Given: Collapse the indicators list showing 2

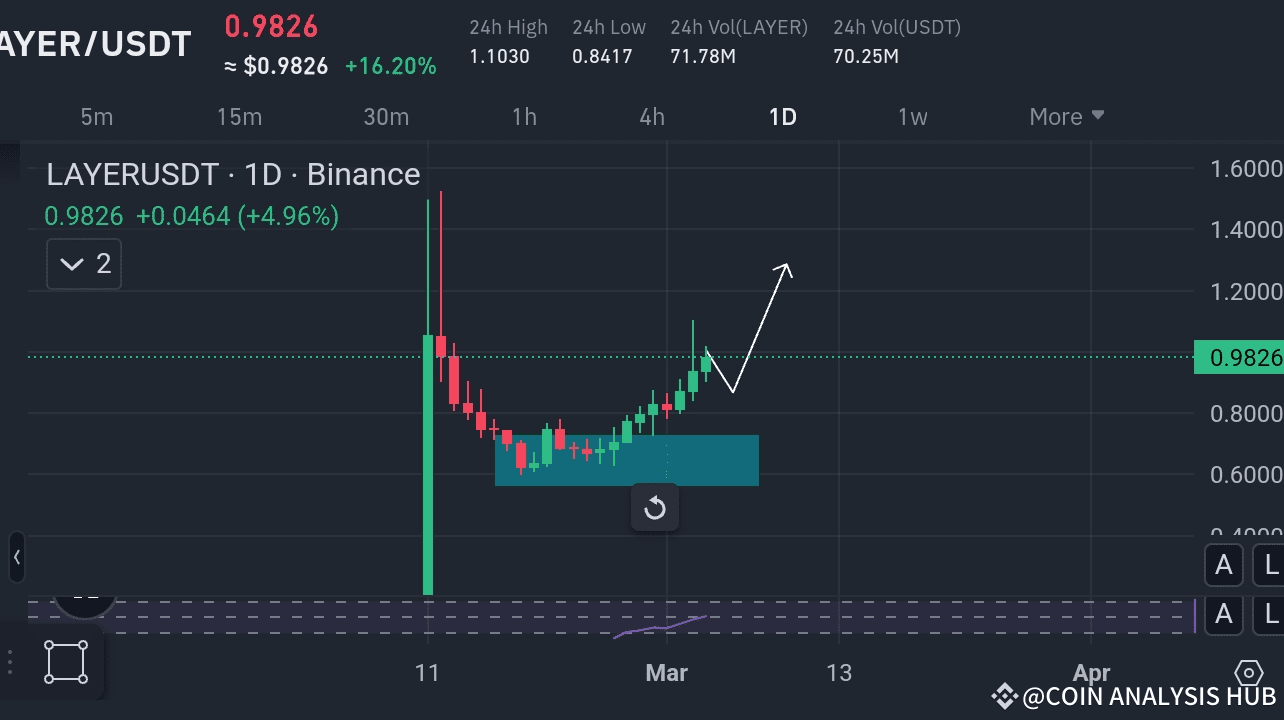Looking at the screenshot, I should click(x=83, y=263).
